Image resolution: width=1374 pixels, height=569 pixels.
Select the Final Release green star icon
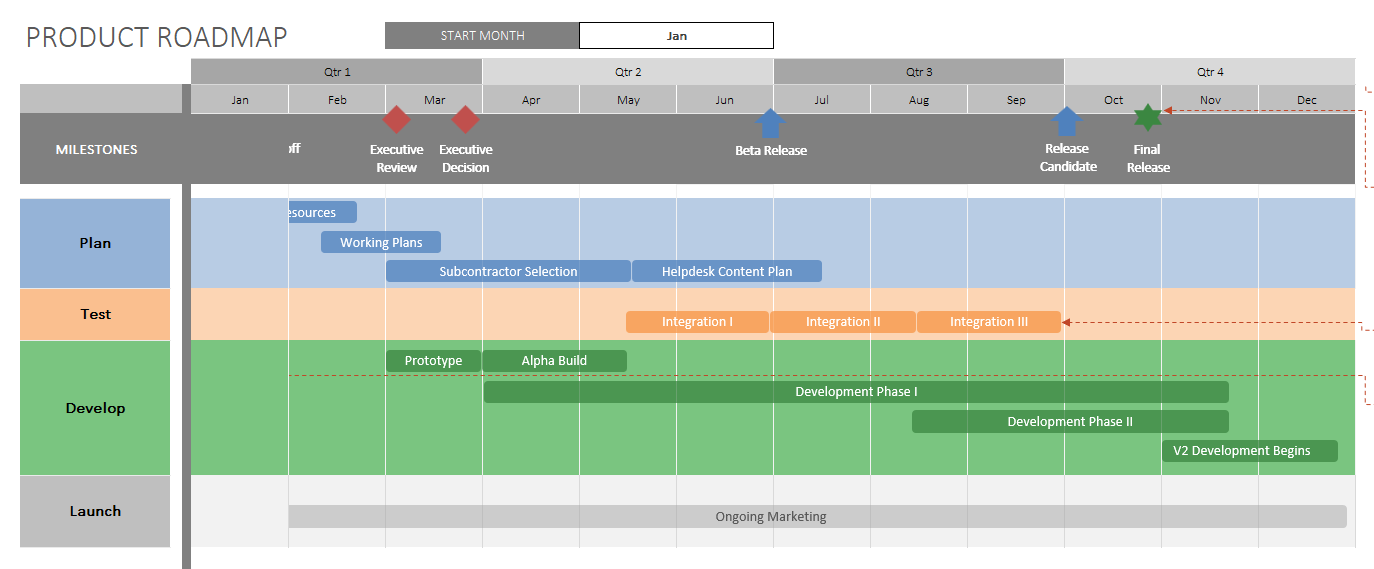click(1148, 117)
